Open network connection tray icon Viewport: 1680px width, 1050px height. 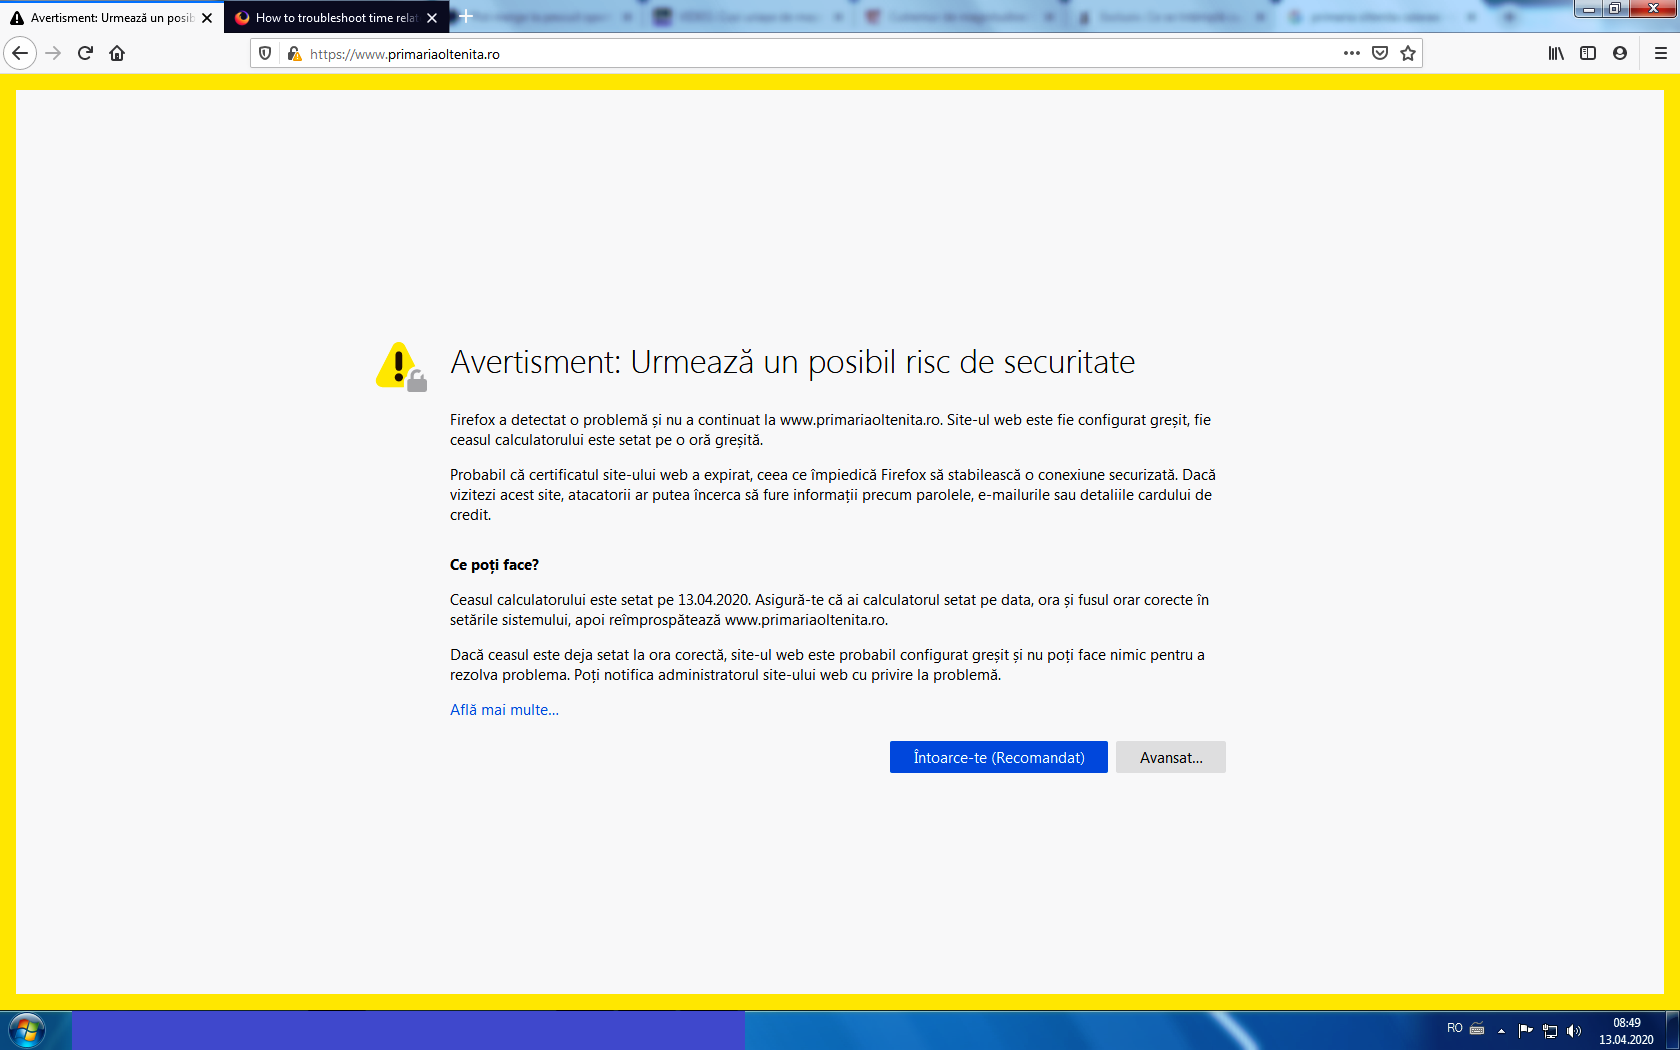coord(1550,1030)
